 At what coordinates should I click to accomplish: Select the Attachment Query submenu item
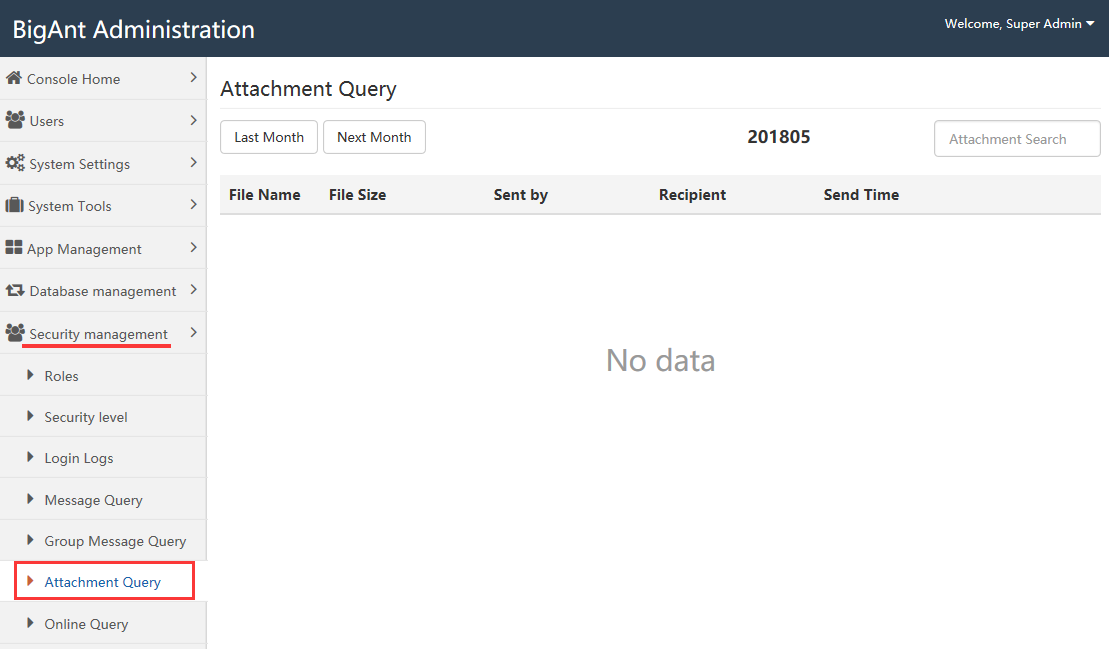(103, 582)
